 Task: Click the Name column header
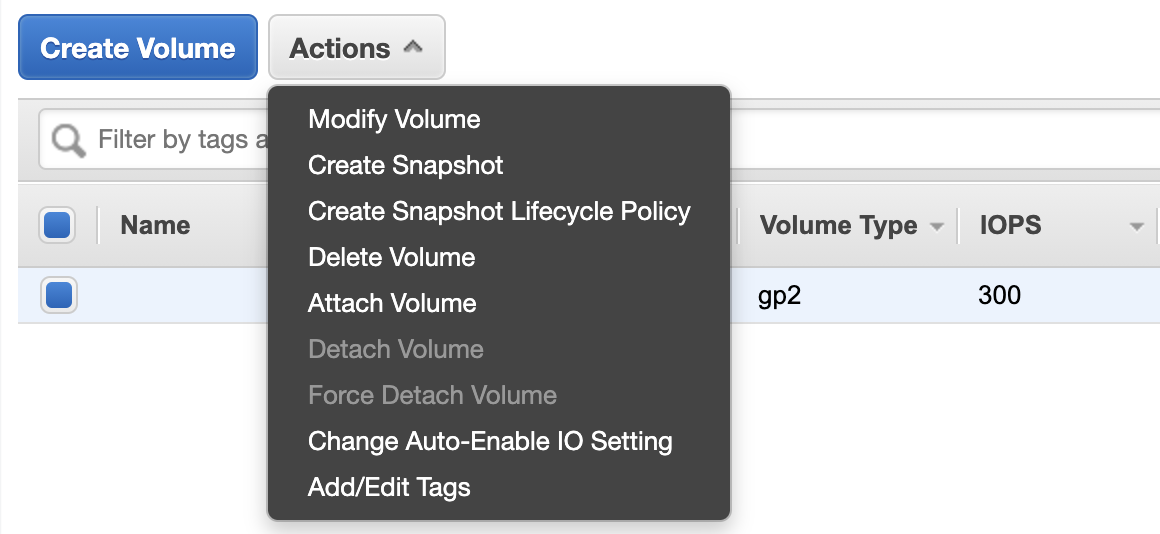(x=155, y=225)
